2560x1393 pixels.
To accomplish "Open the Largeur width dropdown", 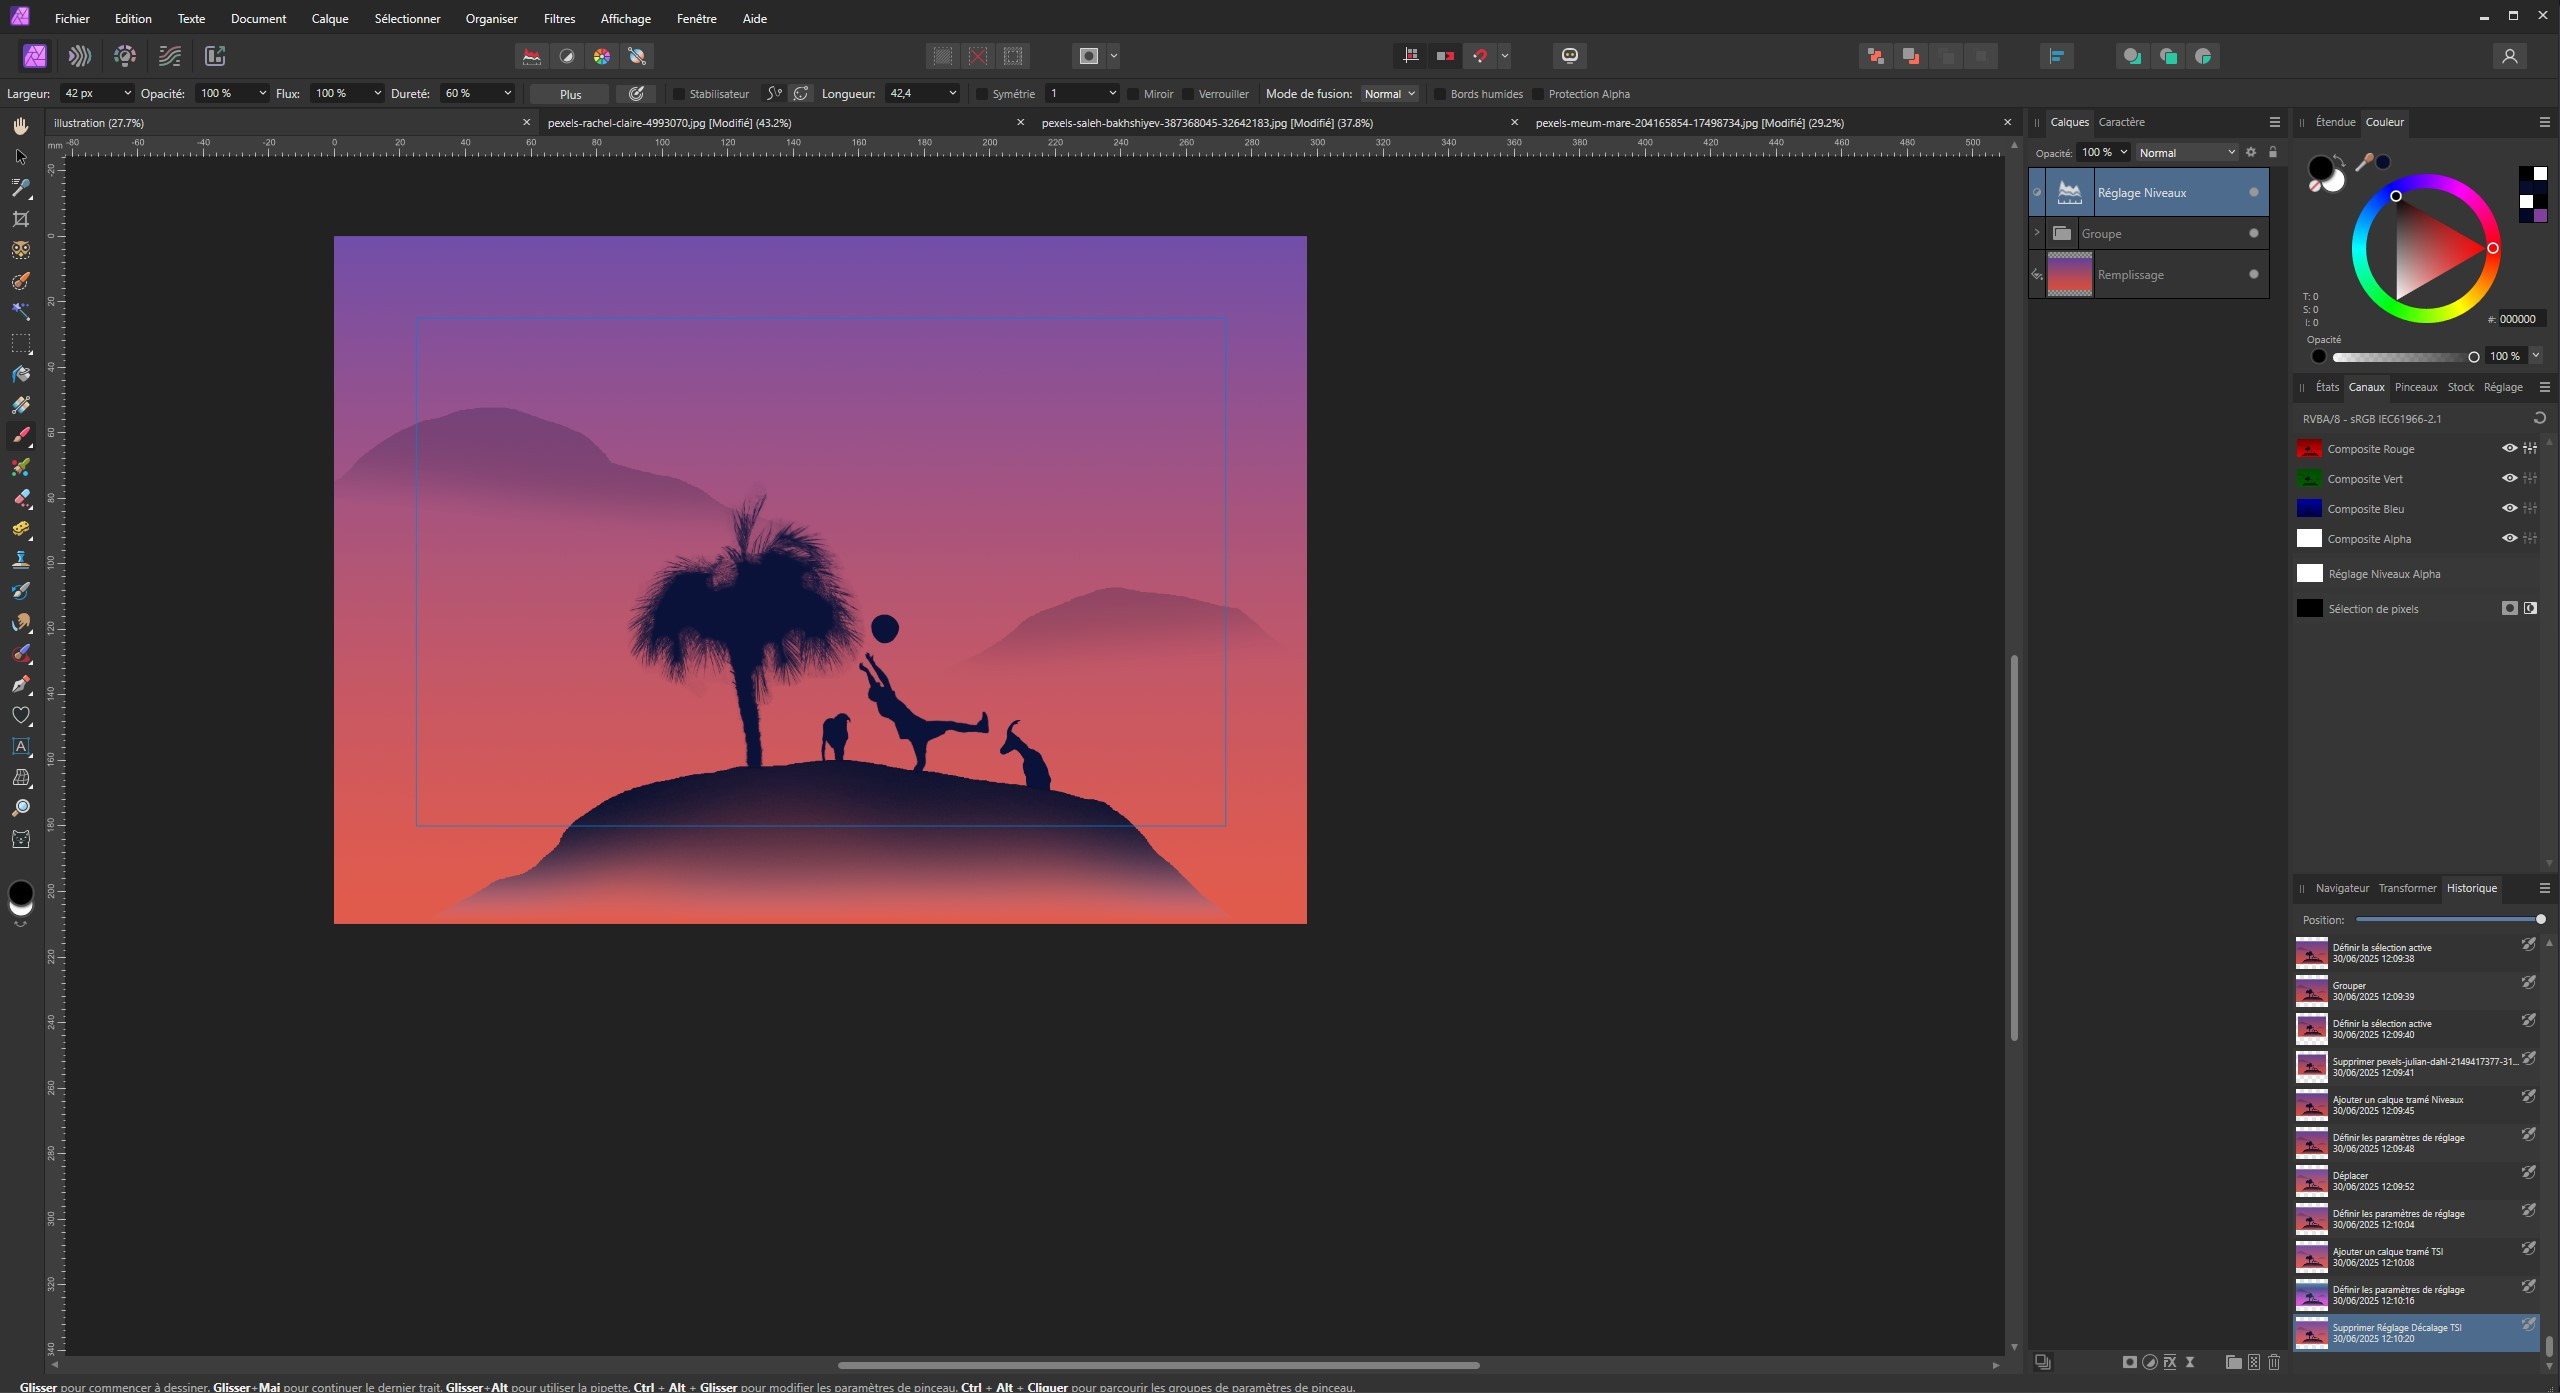I will [x=127, y=94].
